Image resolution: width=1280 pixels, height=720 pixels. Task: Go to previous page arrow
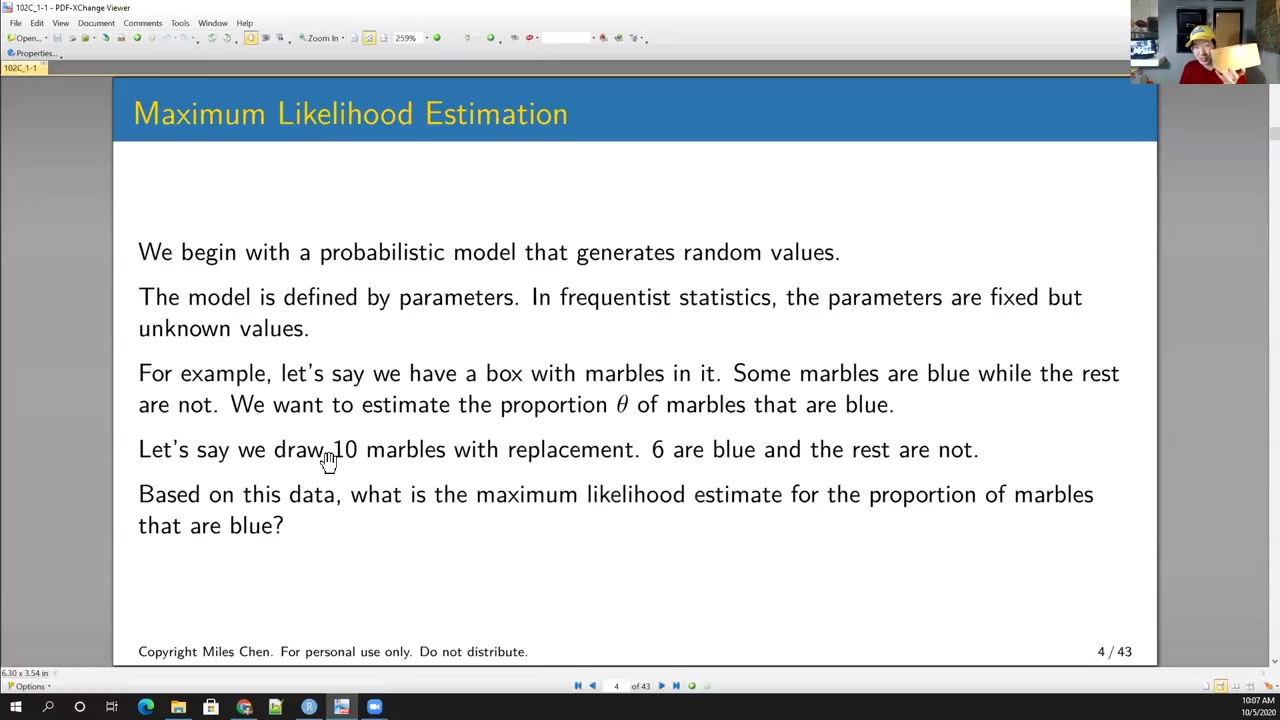(592, 686)
